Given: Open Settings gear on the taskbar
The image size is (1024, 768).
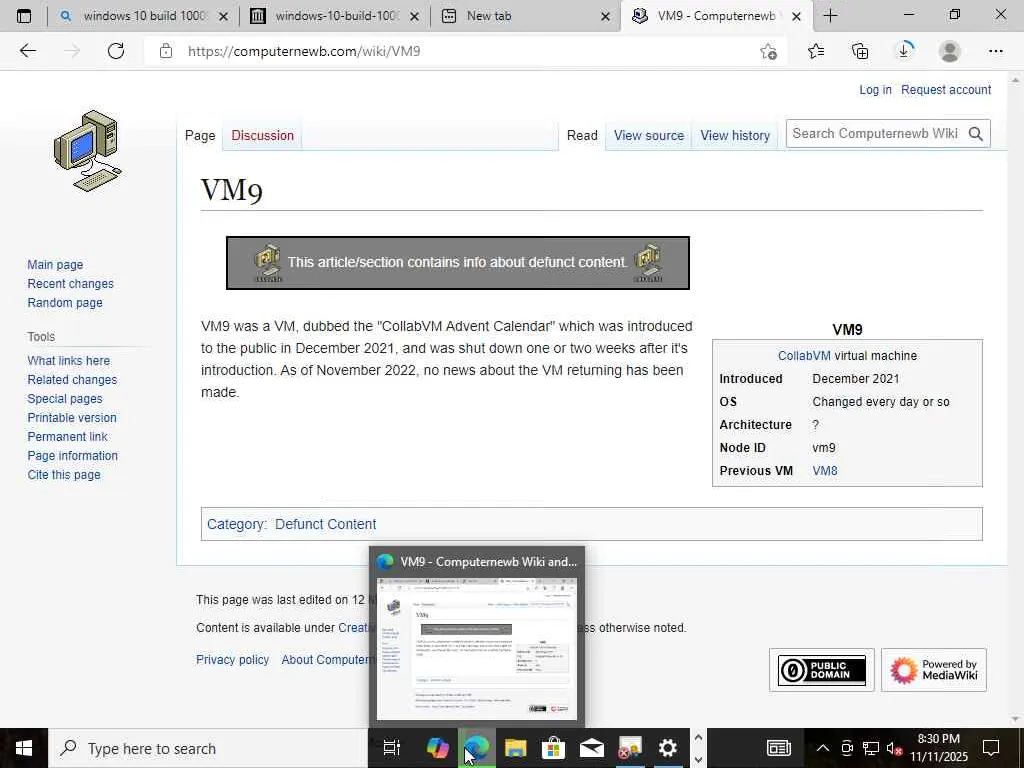Looking at the screenshot, I should (667, 748).
